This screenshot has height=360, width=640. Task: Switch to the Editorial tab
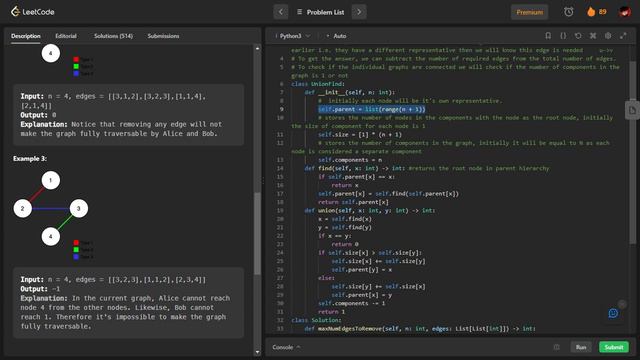pos(66,36)
